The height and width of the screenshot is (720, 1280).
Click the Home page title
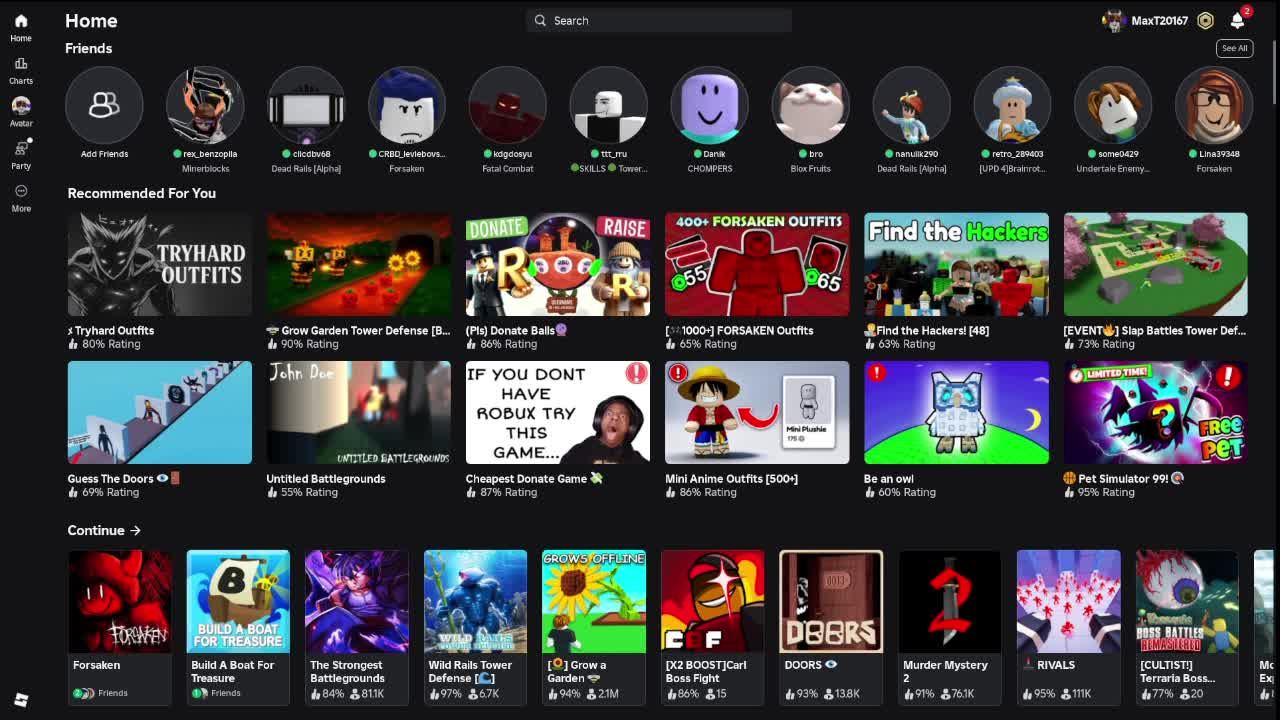click(91, 20)
